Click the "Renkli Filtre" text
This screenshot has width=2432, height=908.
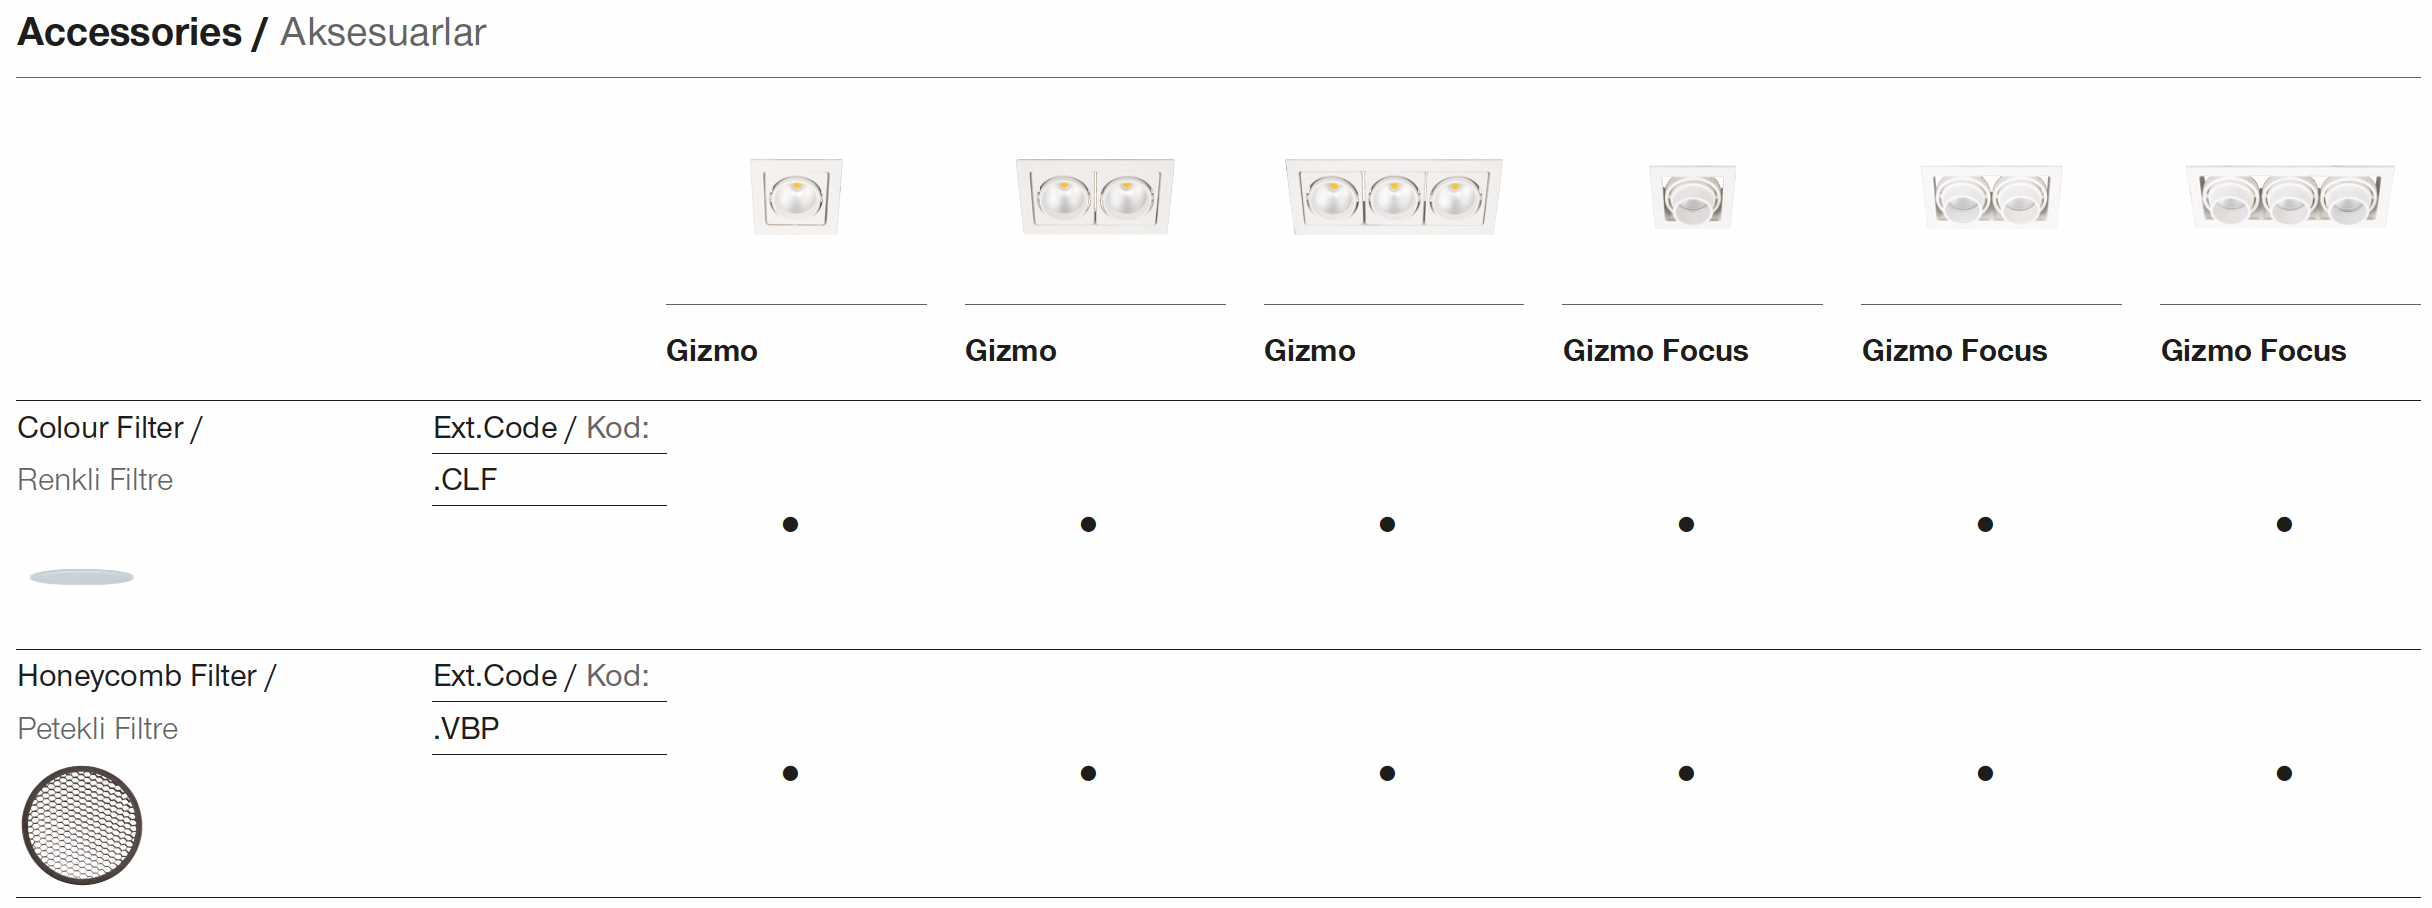(x=95, y=480)
